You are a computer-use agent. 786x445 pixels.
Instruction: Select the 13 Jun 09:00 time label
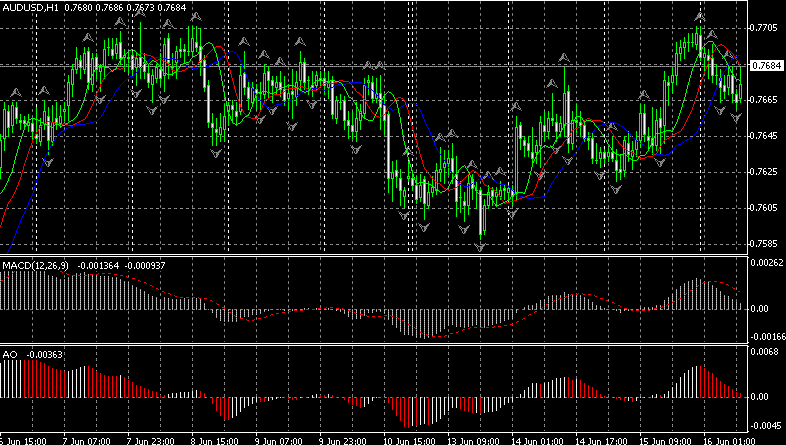[x=473, y=441]
